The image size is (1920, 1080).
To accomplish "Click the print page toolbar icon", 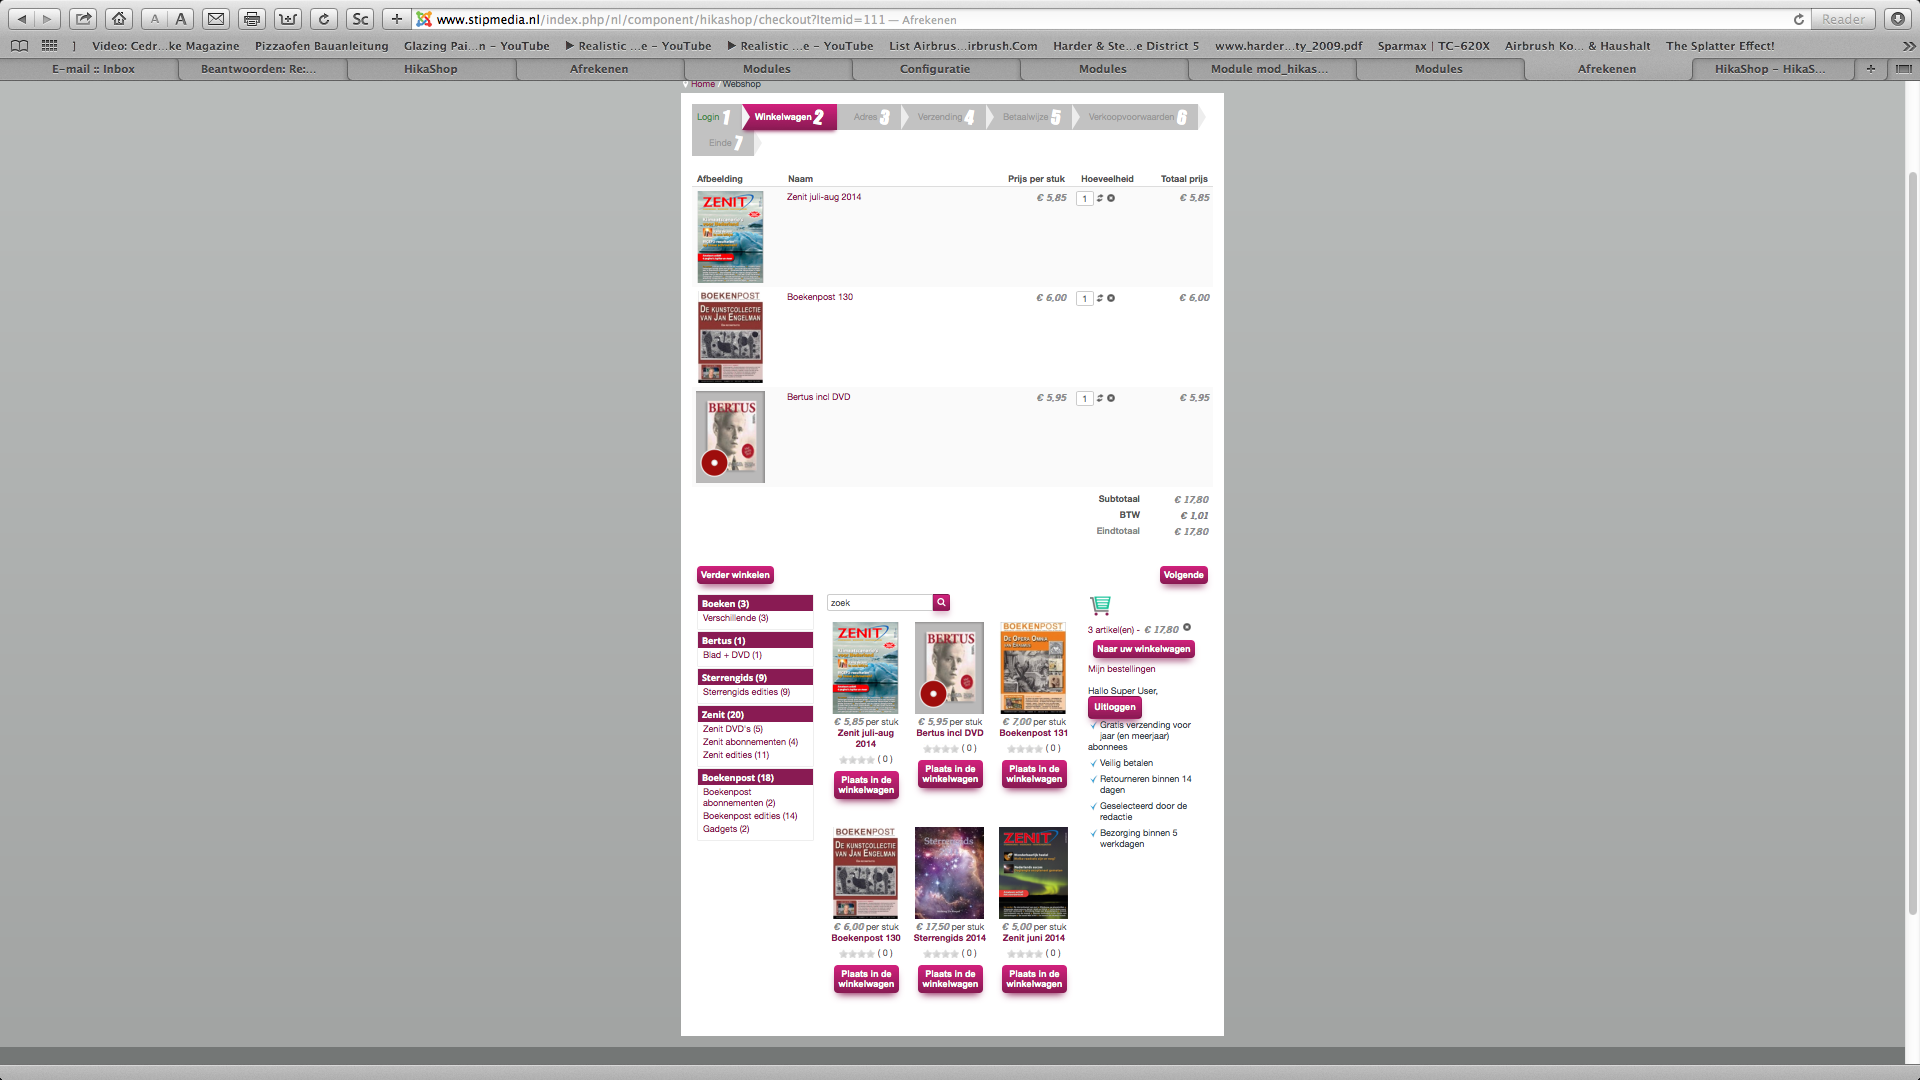I will [252, 19].
